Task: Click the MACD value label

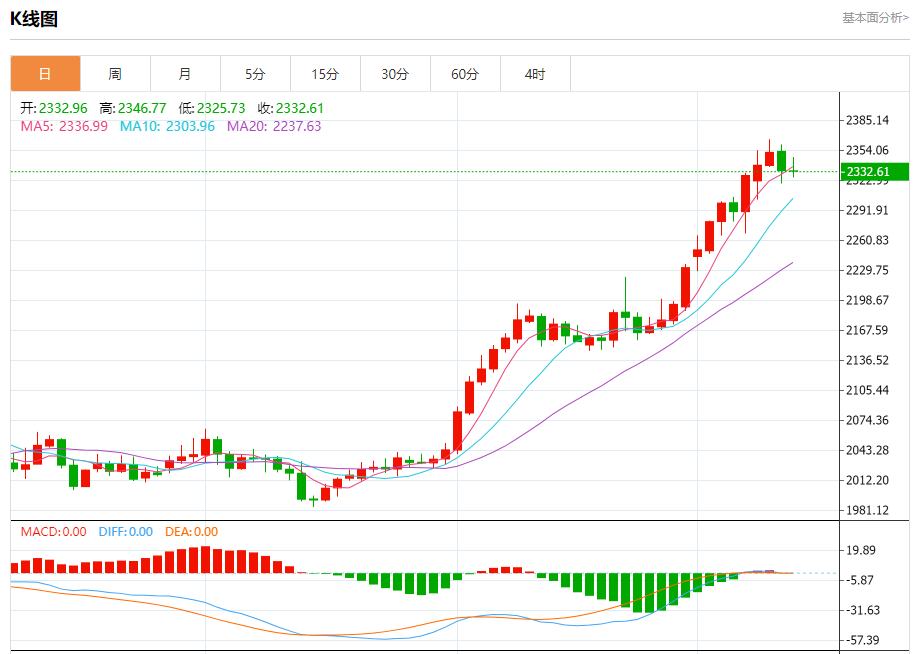Action: [x=53, y=532]
